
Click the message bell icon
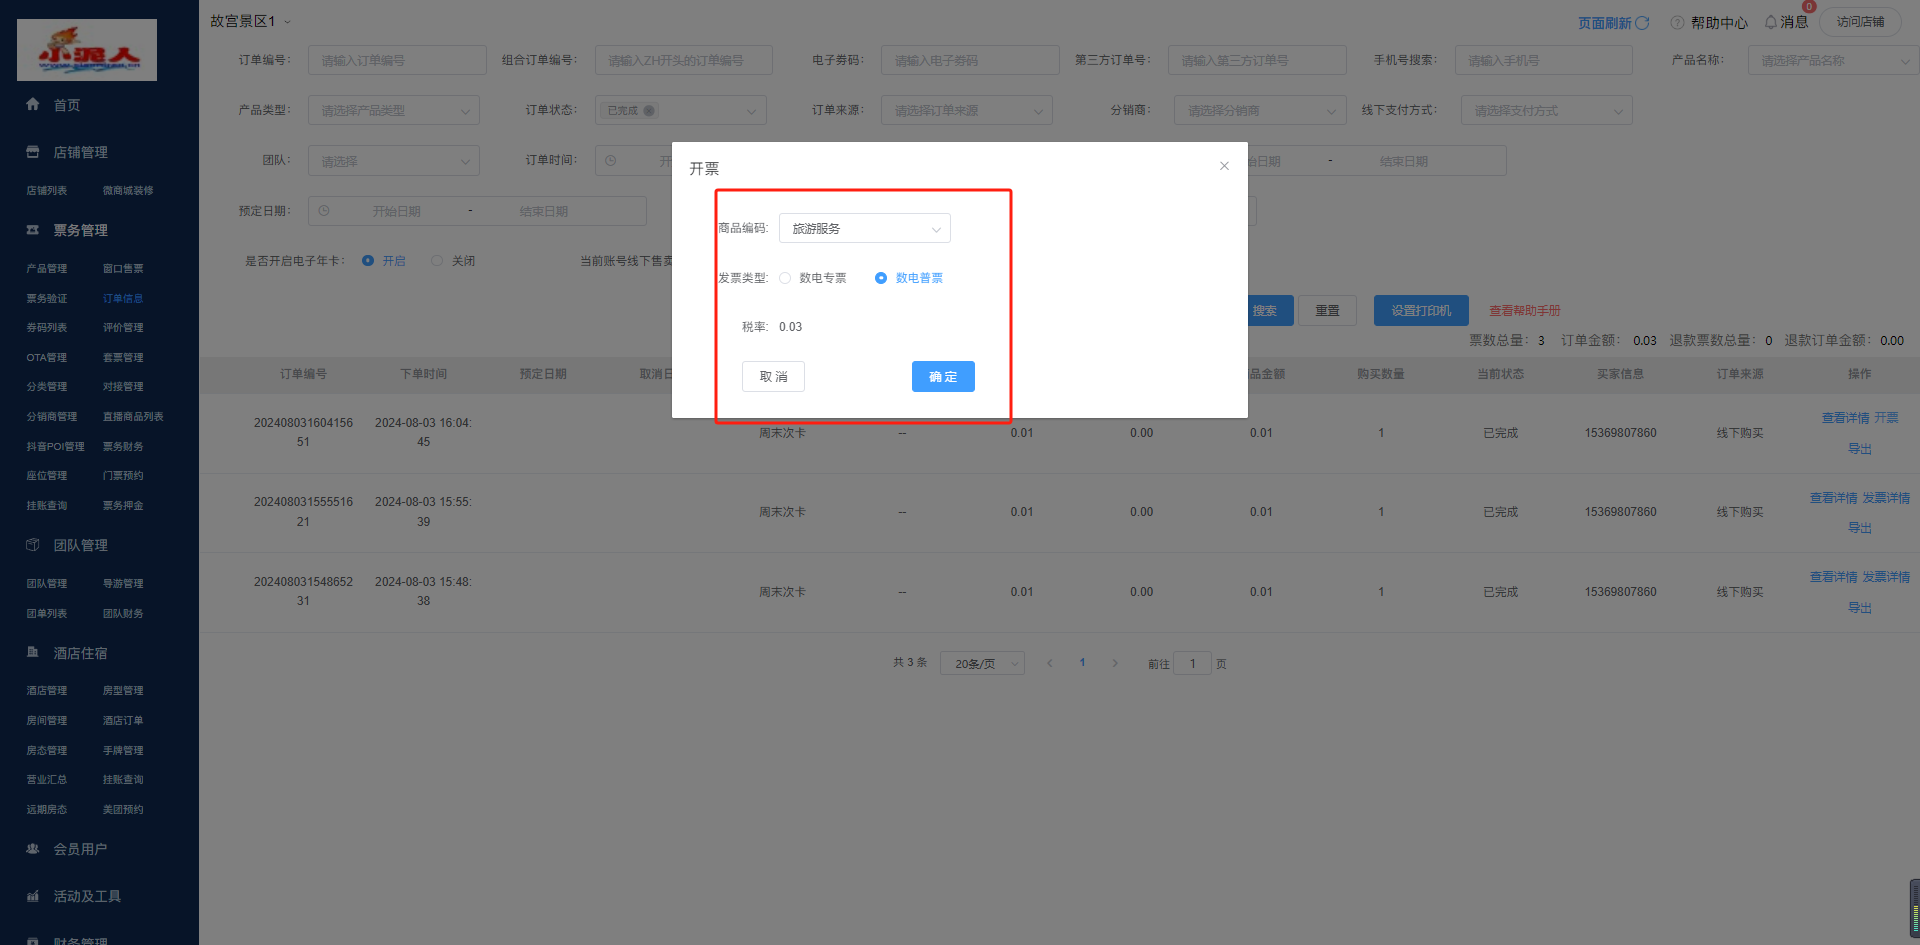point(1771,22)
